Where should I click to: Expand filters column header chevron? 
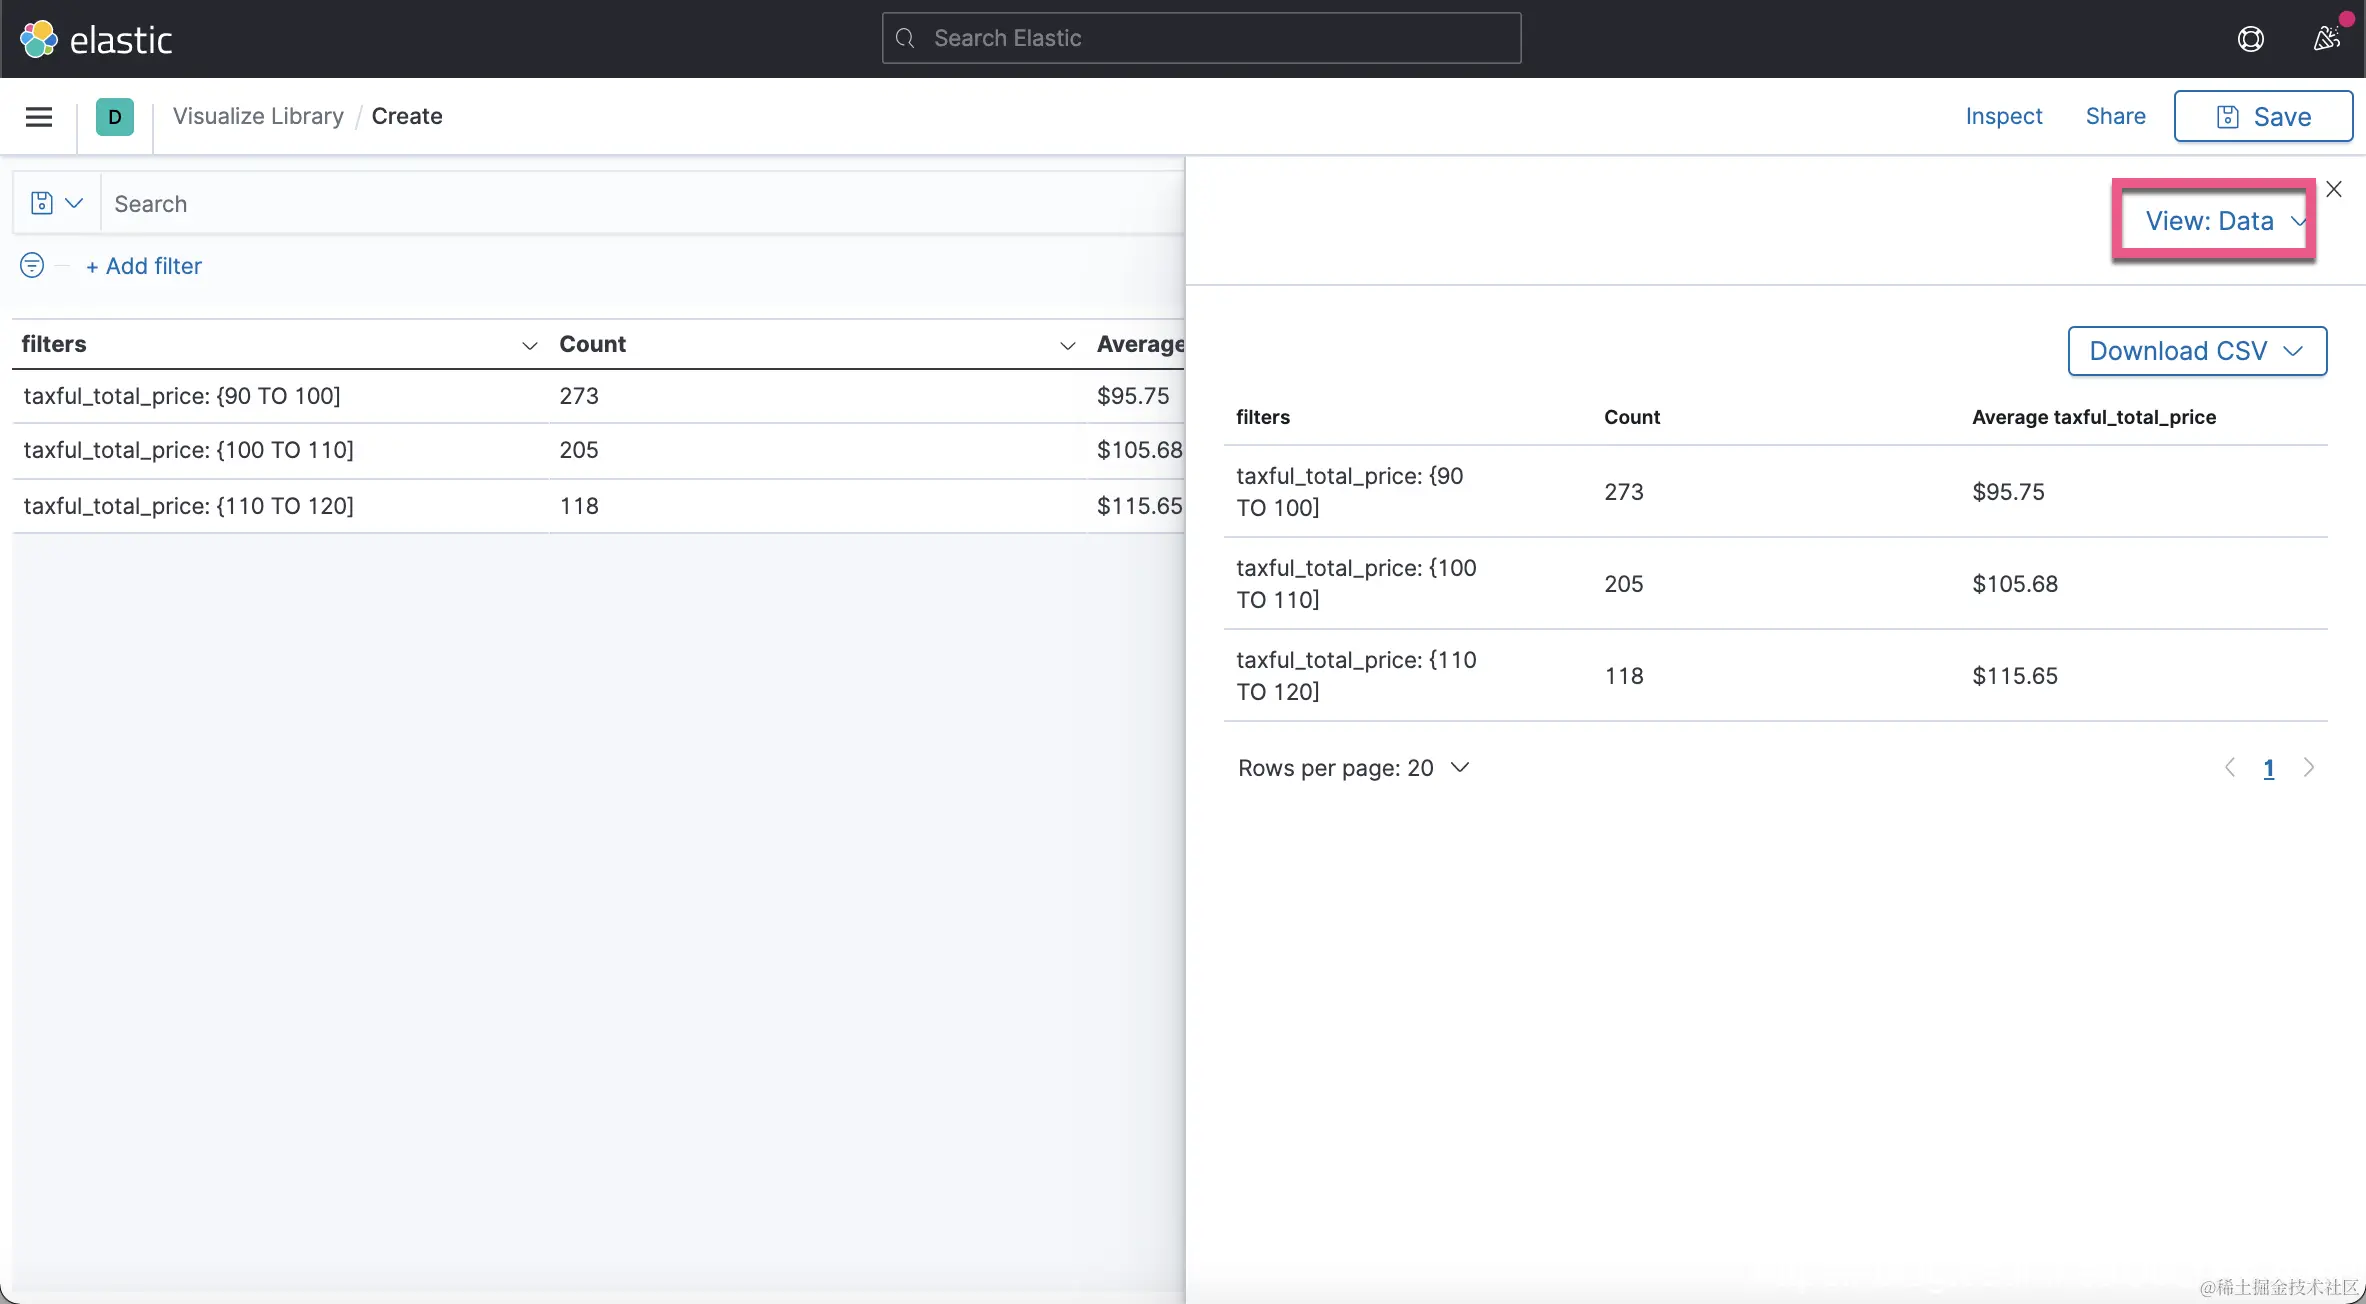tap(530, 345)
